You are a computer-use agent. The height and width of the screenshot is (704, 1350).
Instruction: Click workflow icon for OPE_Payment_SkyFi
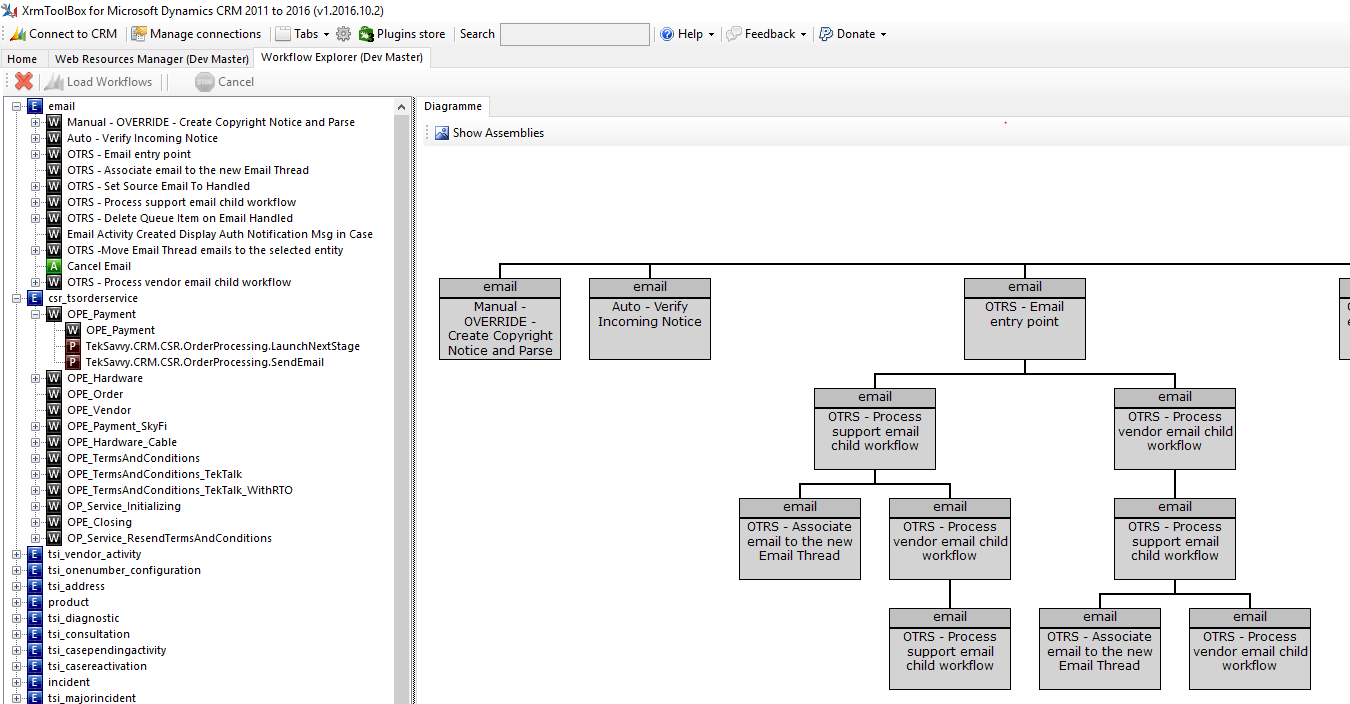click(54, 426)
